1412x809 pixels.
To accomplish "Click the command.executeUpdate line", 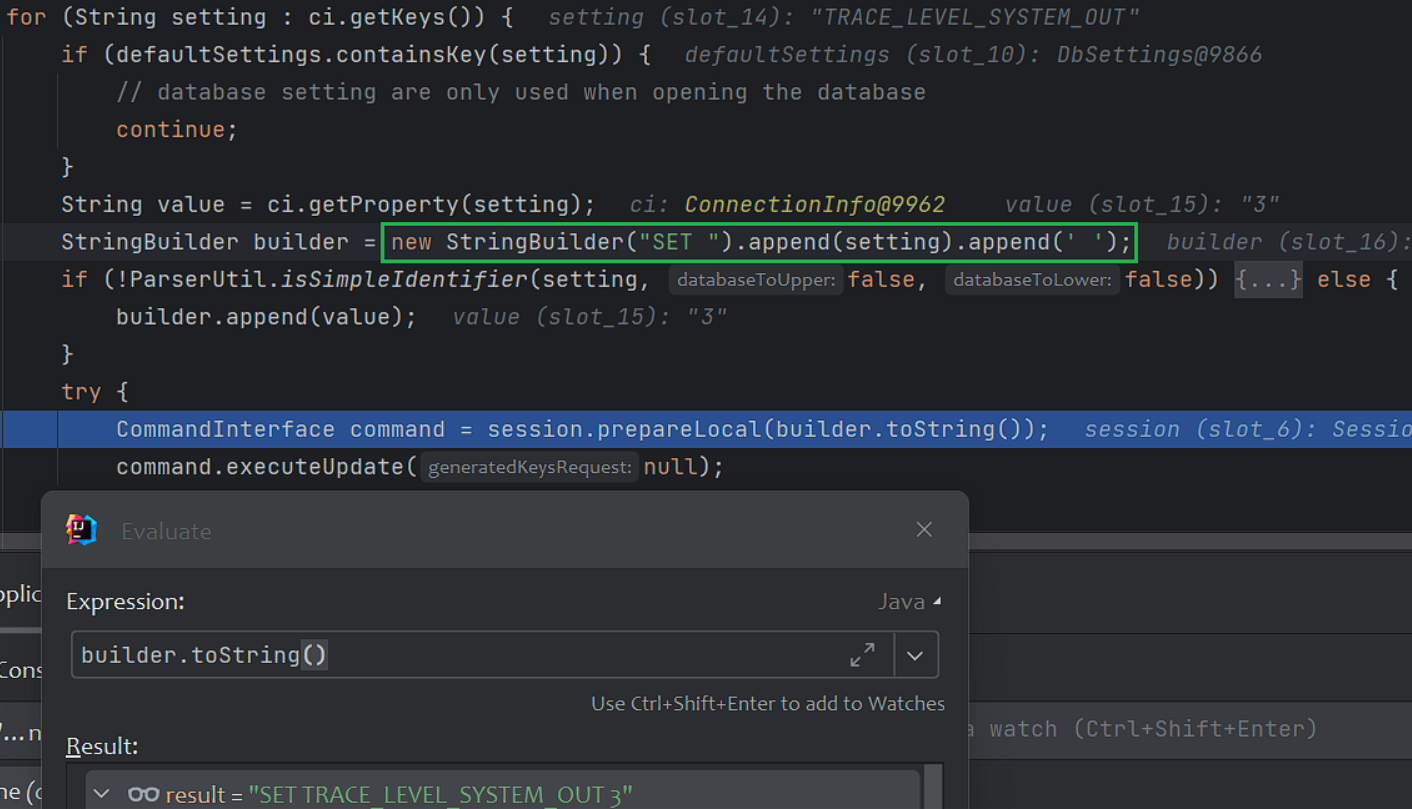I will pyautogui.click(x=419, y=467).
